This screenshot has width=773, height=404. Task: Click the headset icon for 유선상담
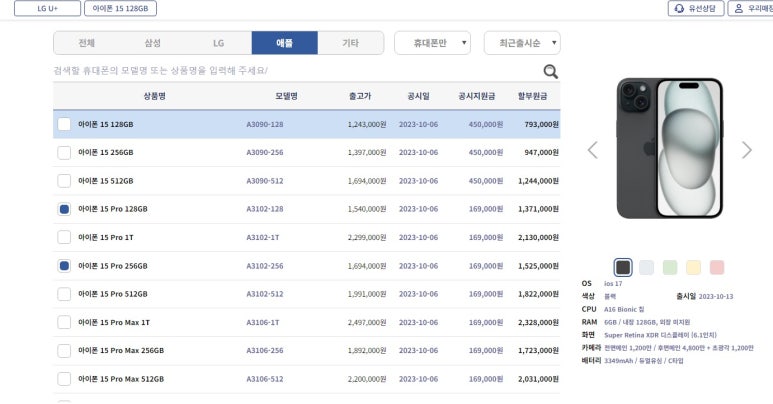point(679,8)
